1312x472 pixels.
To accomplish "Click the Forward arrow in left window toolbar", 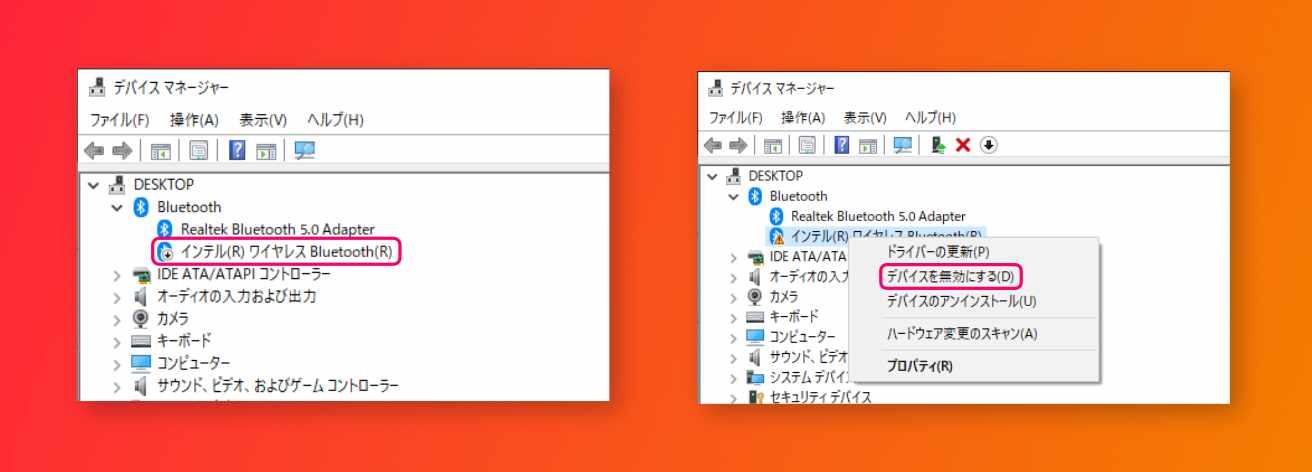I will [122, 151].
